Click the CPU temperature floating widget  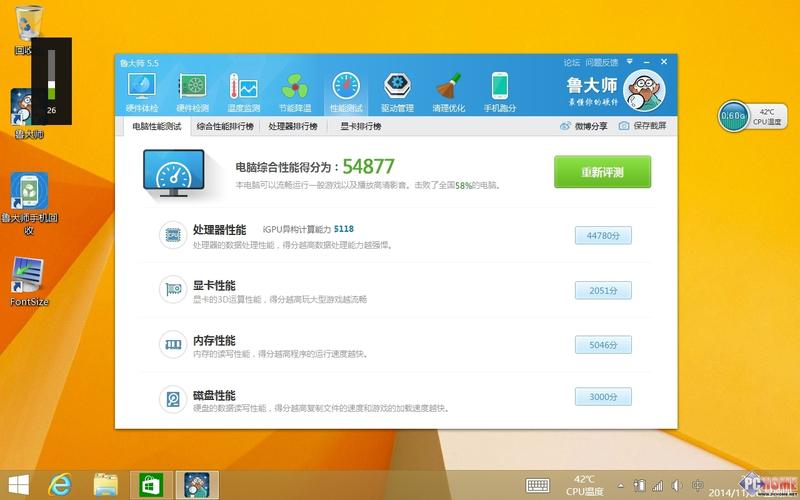pyautogui.click(x=767, y=116)
